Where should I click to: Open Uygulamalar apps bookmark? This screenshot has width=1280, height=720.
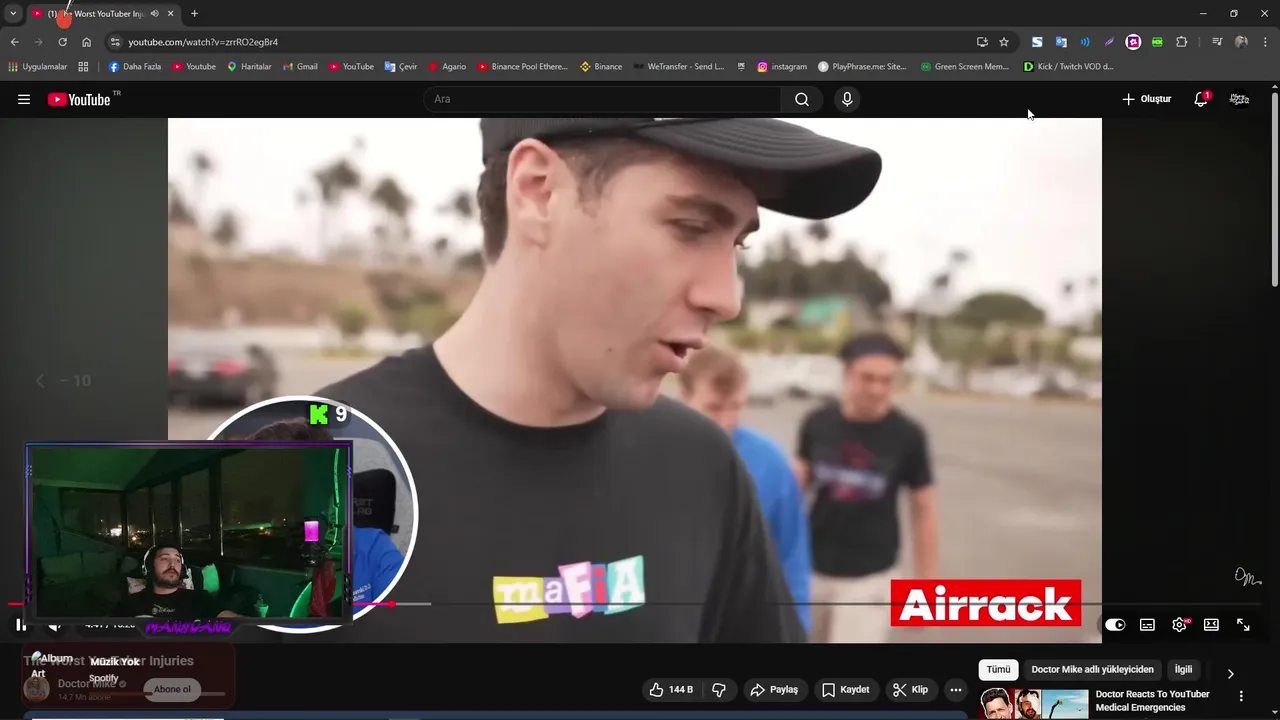click(x=38, y=67)
